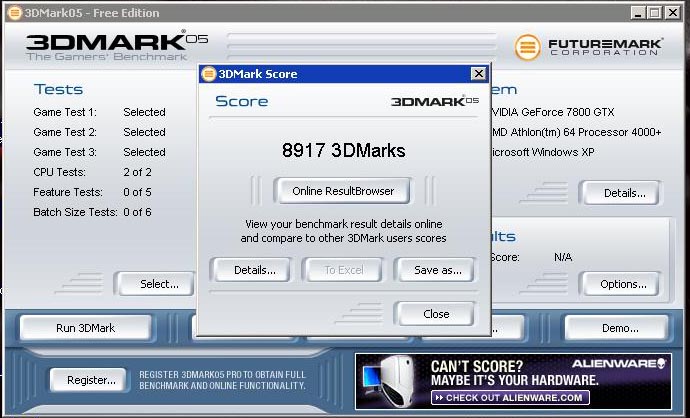The width and height of the screenshot is (690, 418).
Task: Click the Online ResultBrowser button
Action: pos(342,191)
